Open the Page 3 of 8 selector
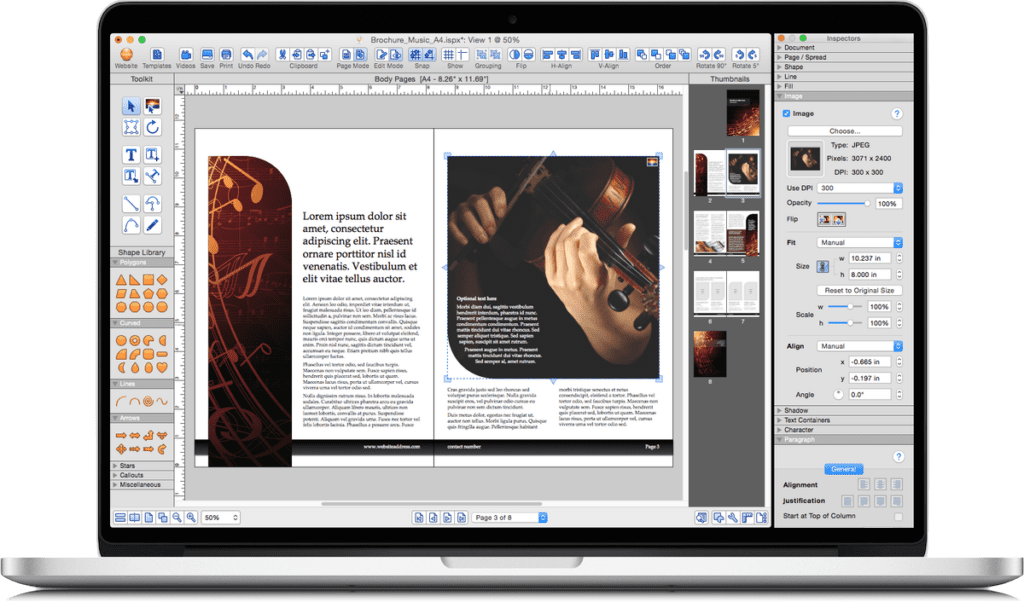 click(x=510, y=517)
